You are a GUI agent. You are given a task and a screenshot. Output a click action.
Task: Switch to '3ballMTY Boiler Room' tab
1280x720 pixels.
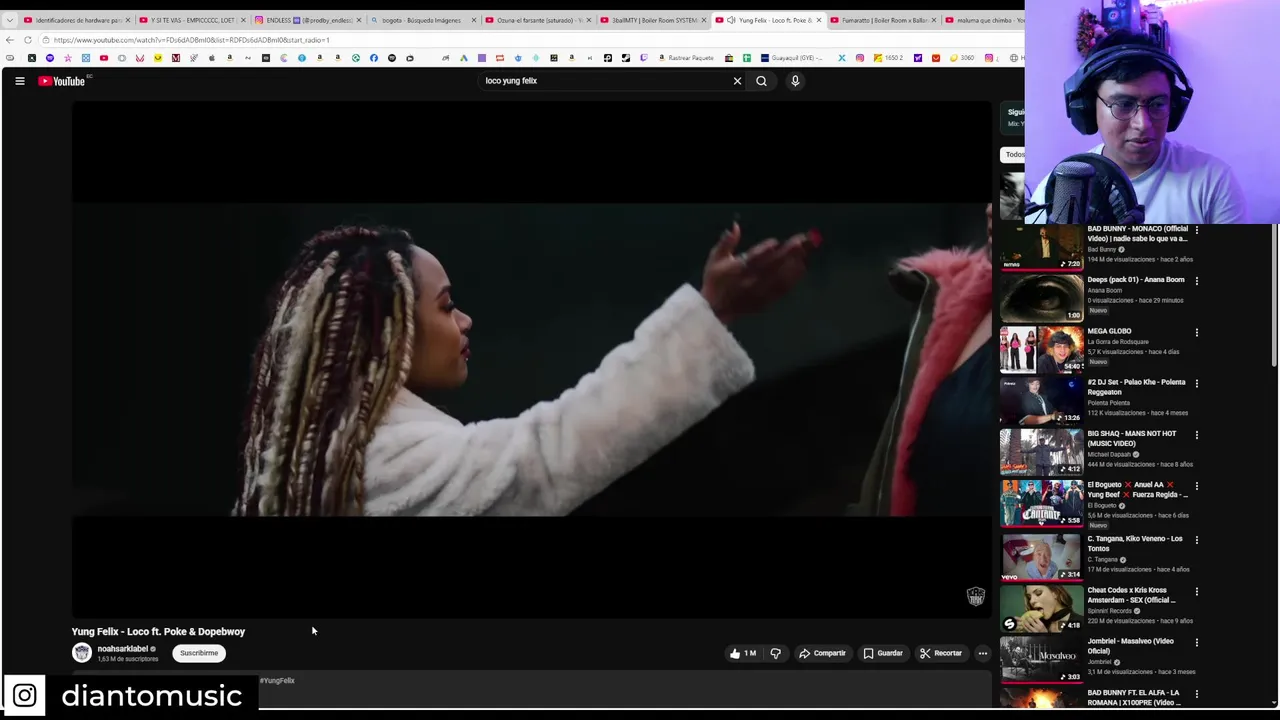coord(654,20)
